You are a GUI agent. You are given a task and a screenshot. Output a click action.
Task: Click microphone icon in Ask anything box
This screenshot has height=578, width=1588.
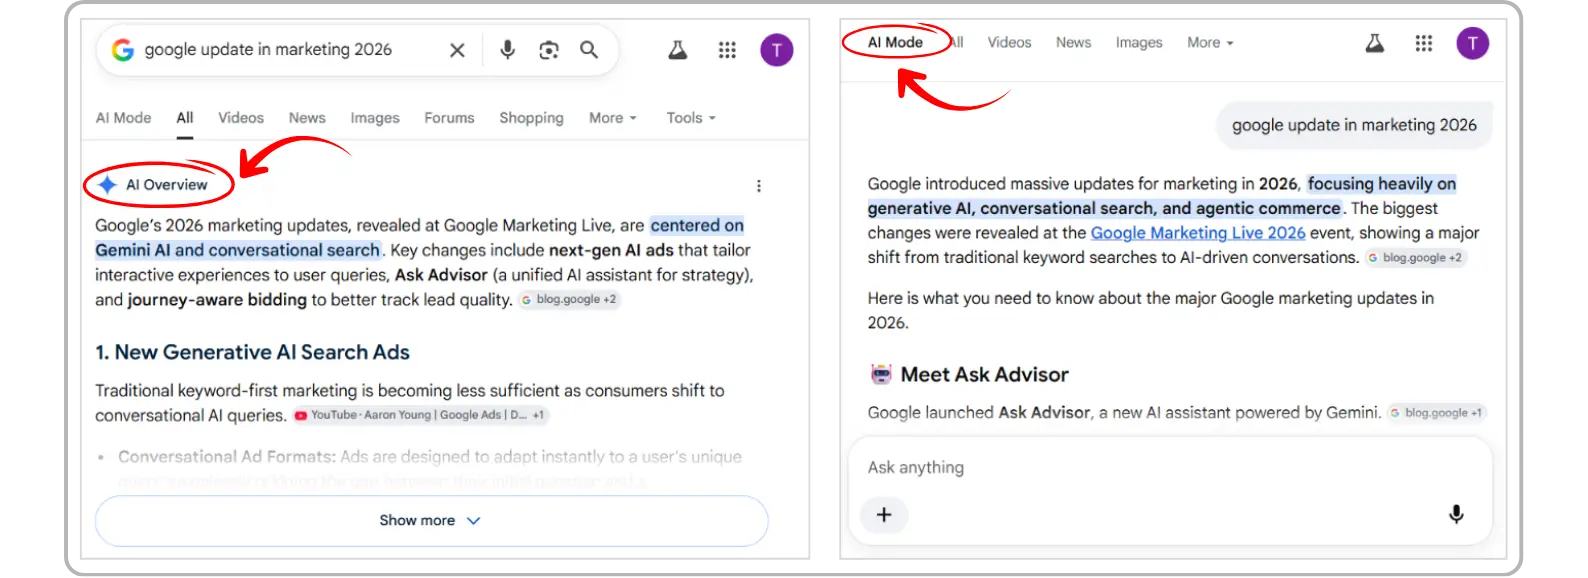tap(1456, 514)
